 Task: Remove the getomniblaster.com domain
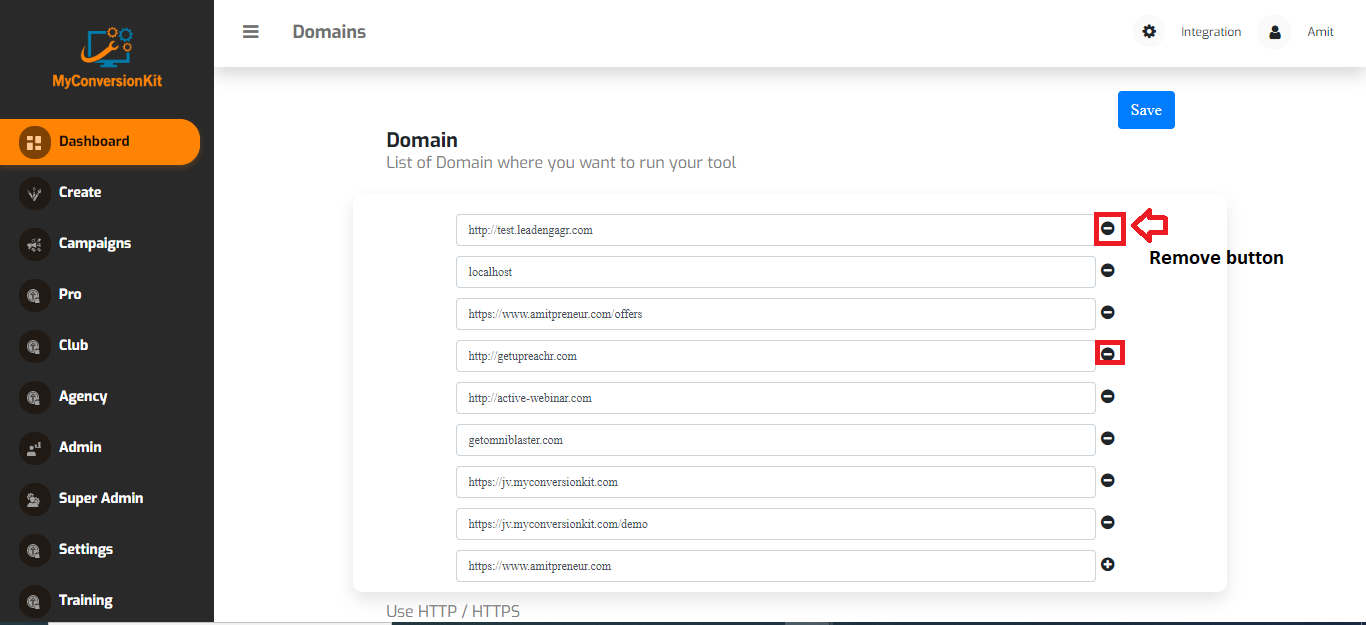click(1108, 438)
